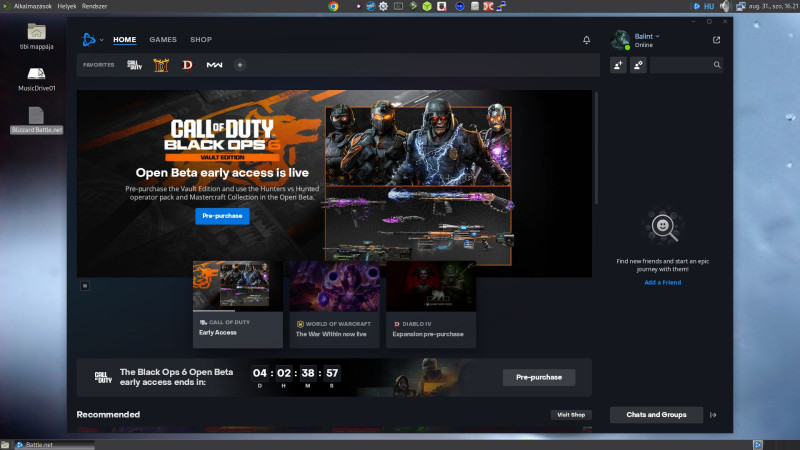Switch to the HOME tab
800x450 pixels.
coord(124,39)
